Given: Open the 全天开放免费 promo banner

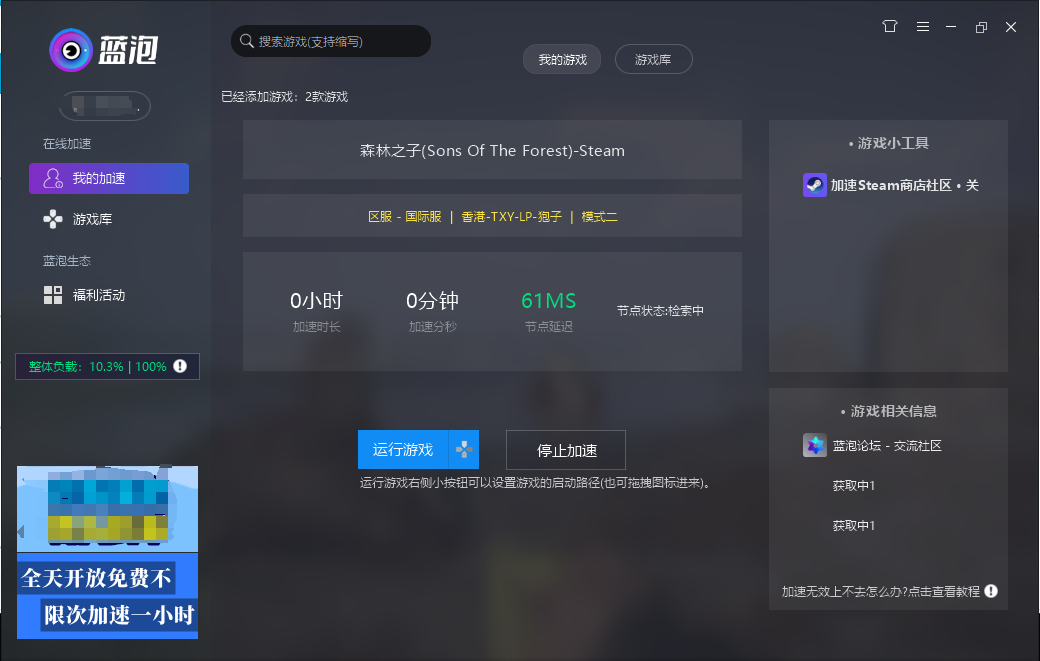Looking at the screenshot, I should coord(107,552).
